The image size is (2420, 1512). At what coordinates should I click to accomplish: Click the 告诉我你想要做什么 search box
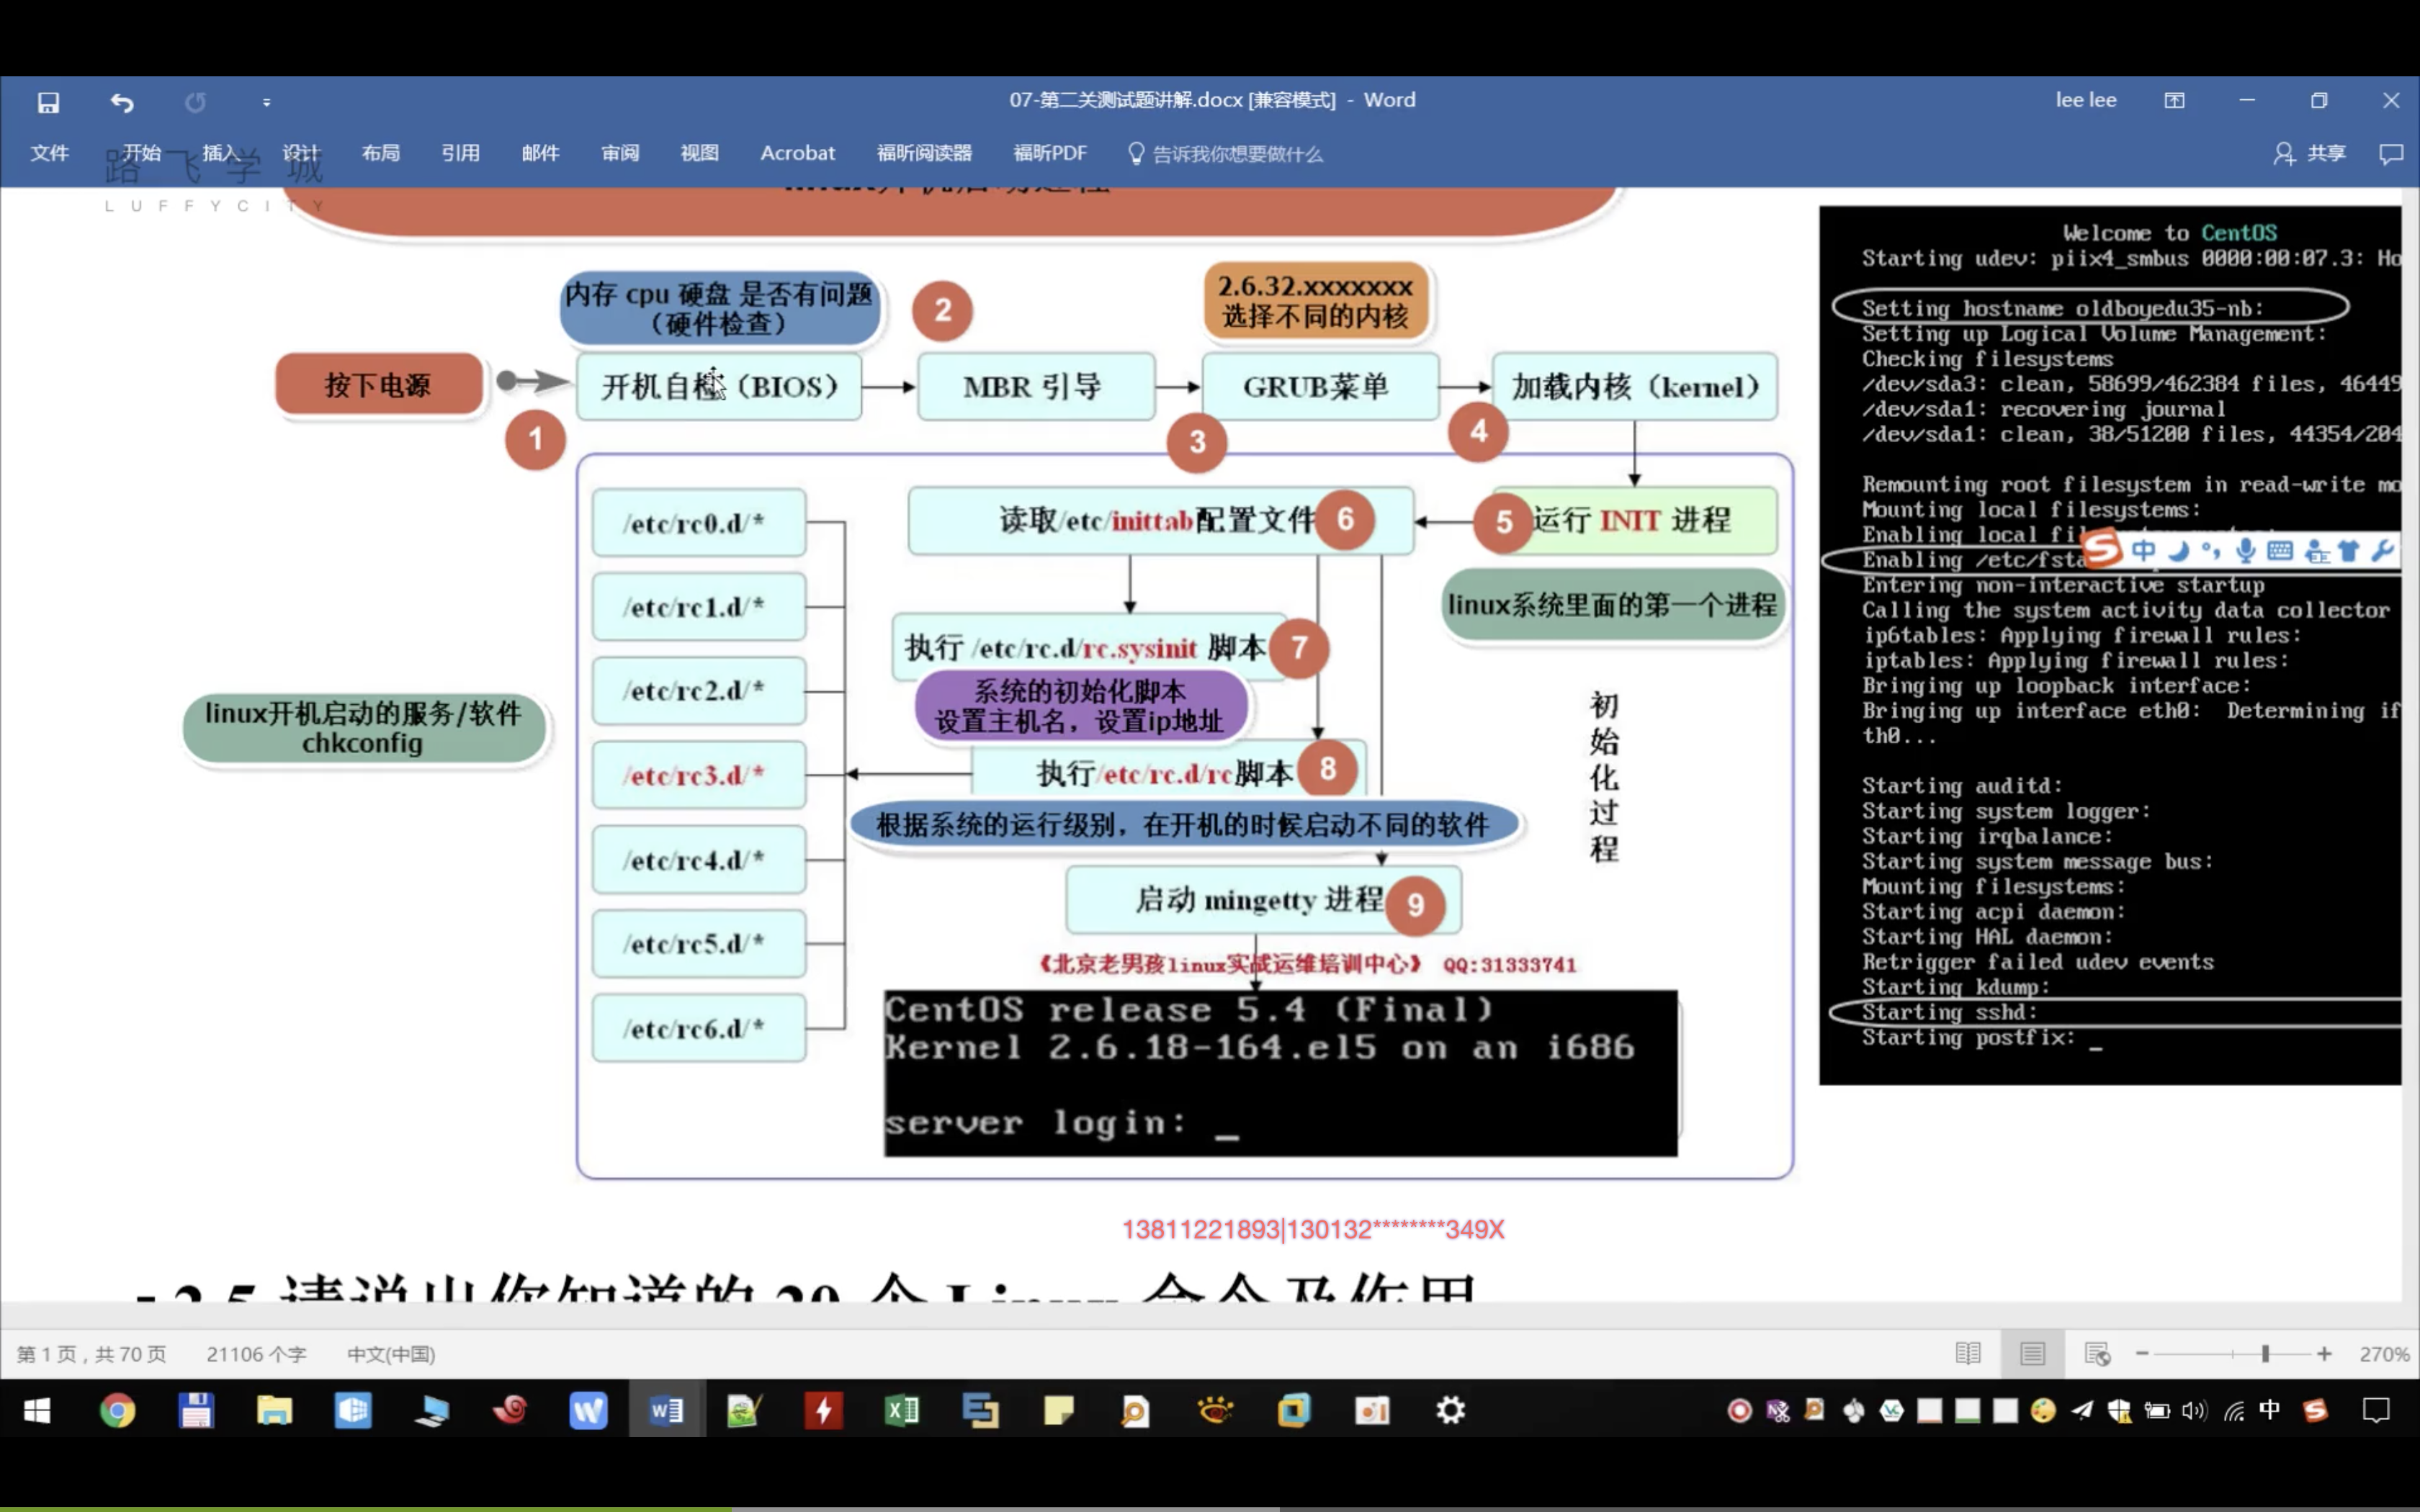click(x=1226, y=154)
